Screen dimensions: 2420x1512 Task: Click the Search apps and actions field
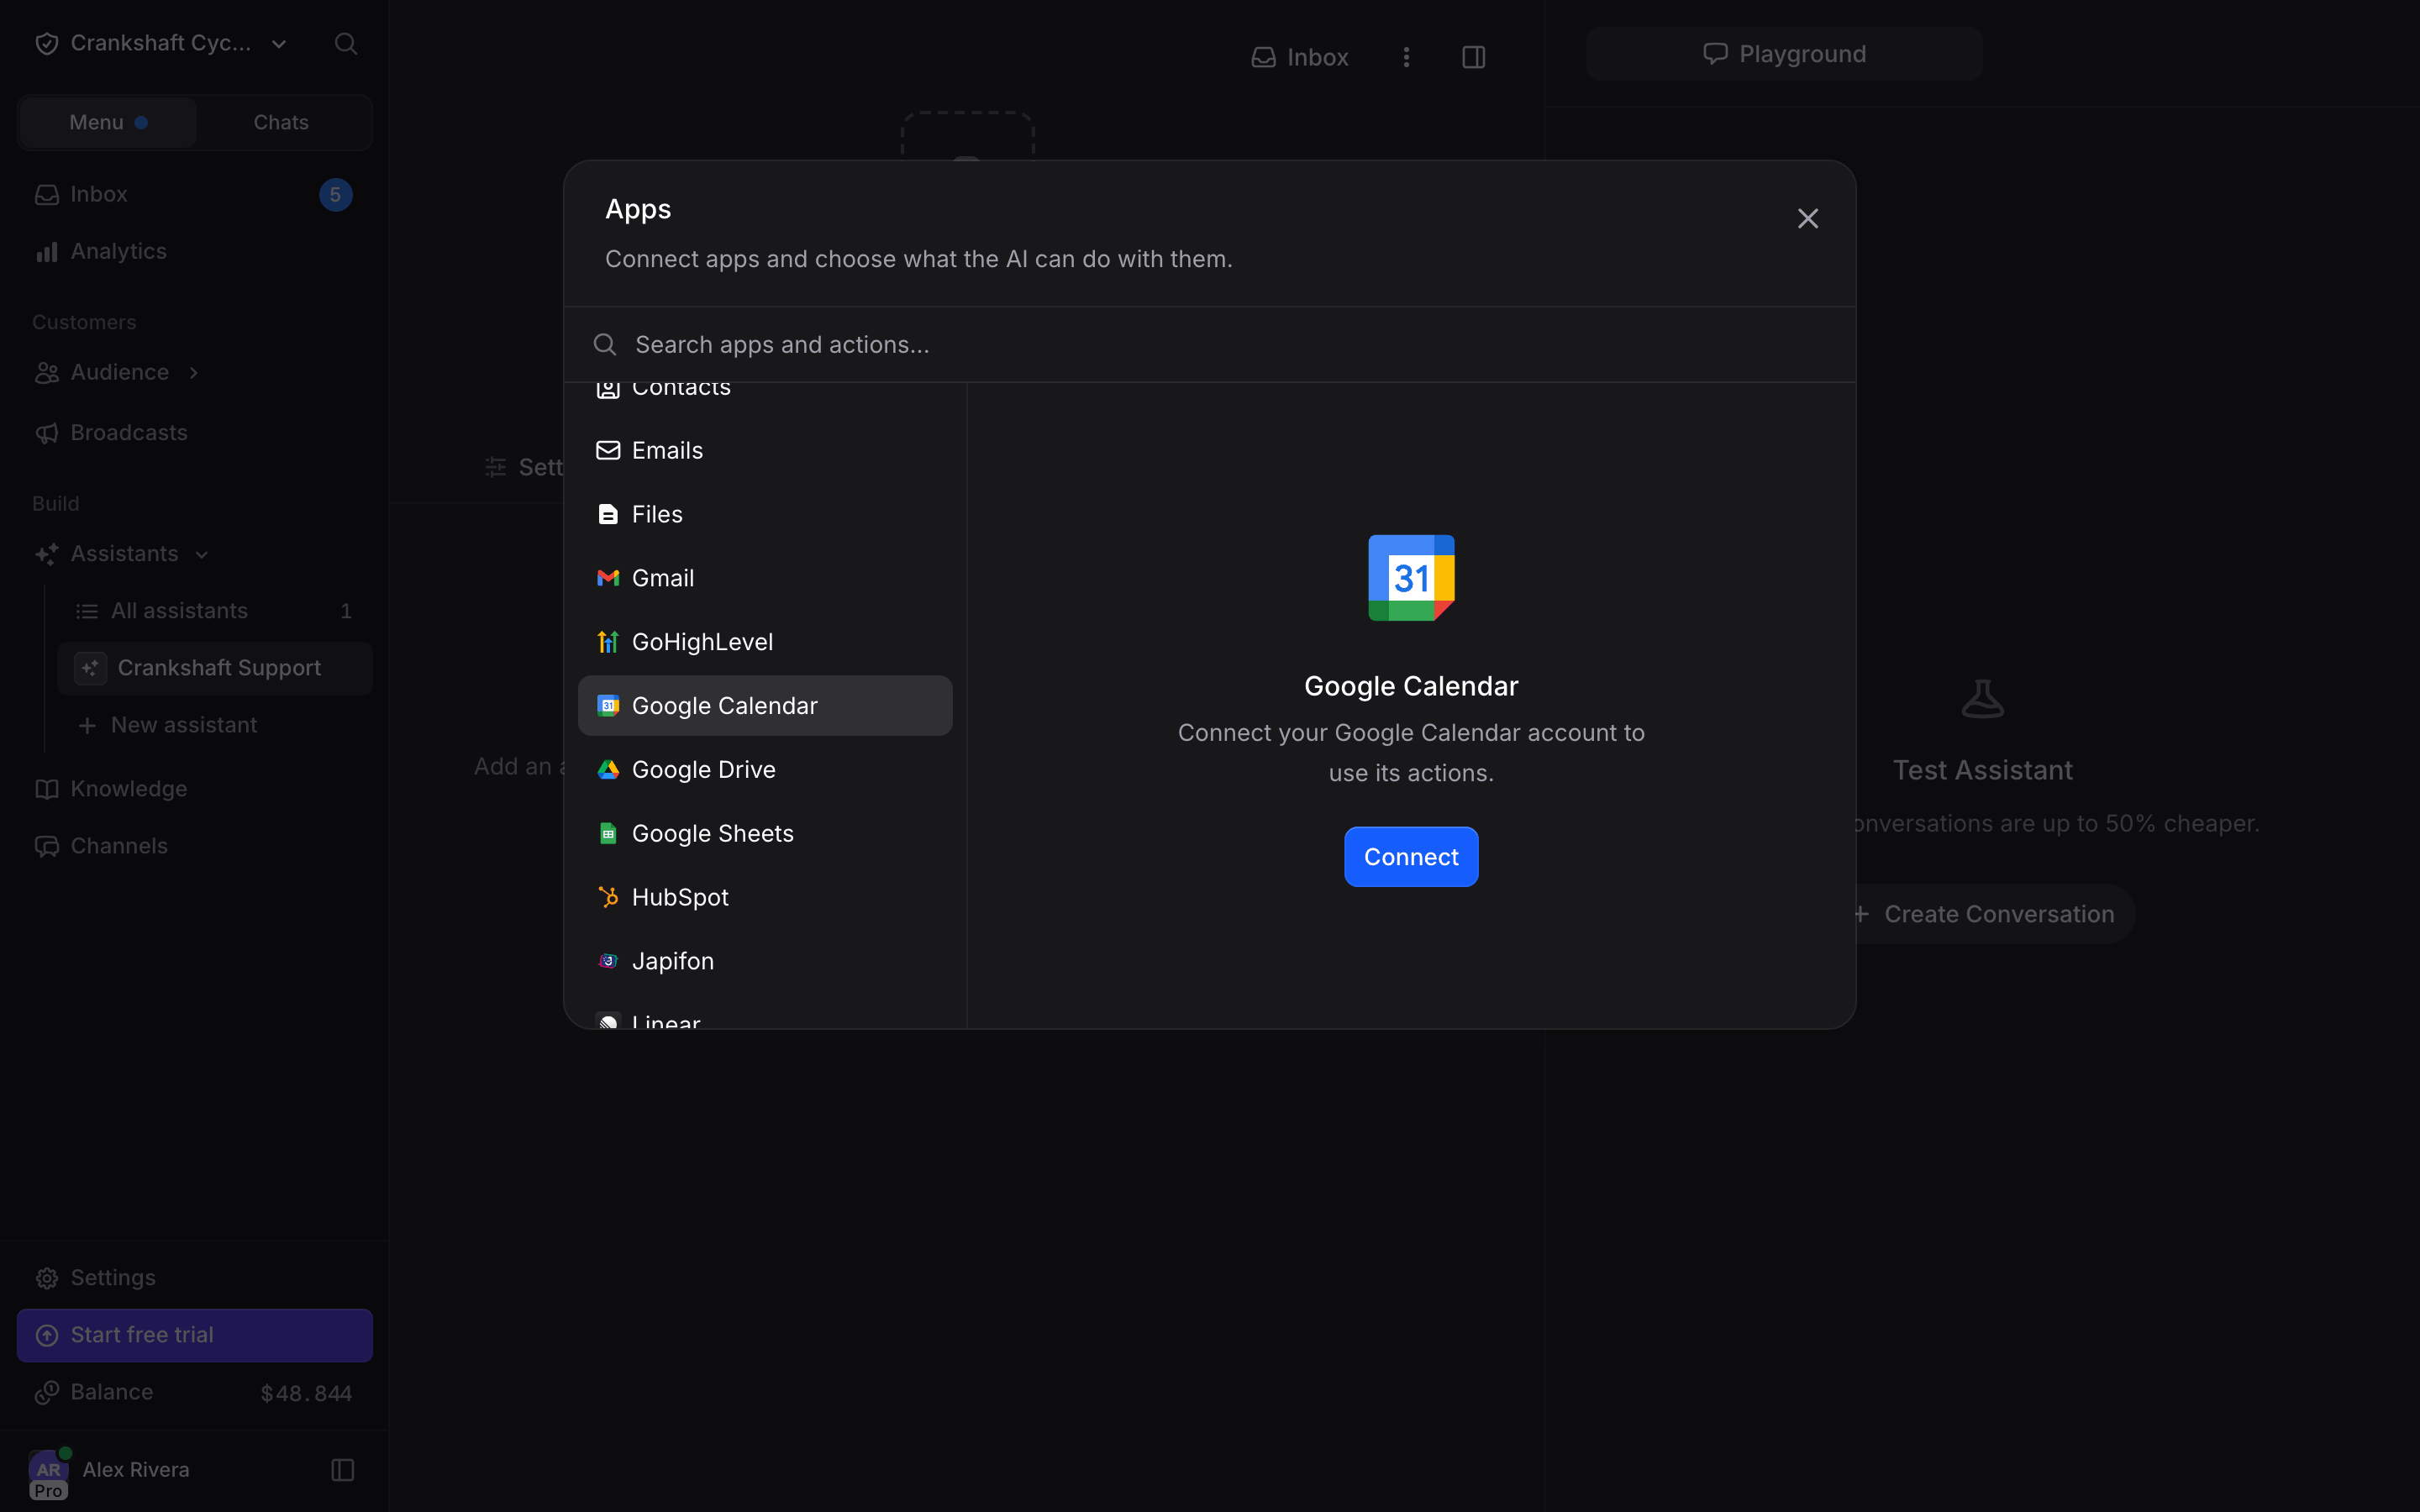(x=1210, y=344)
